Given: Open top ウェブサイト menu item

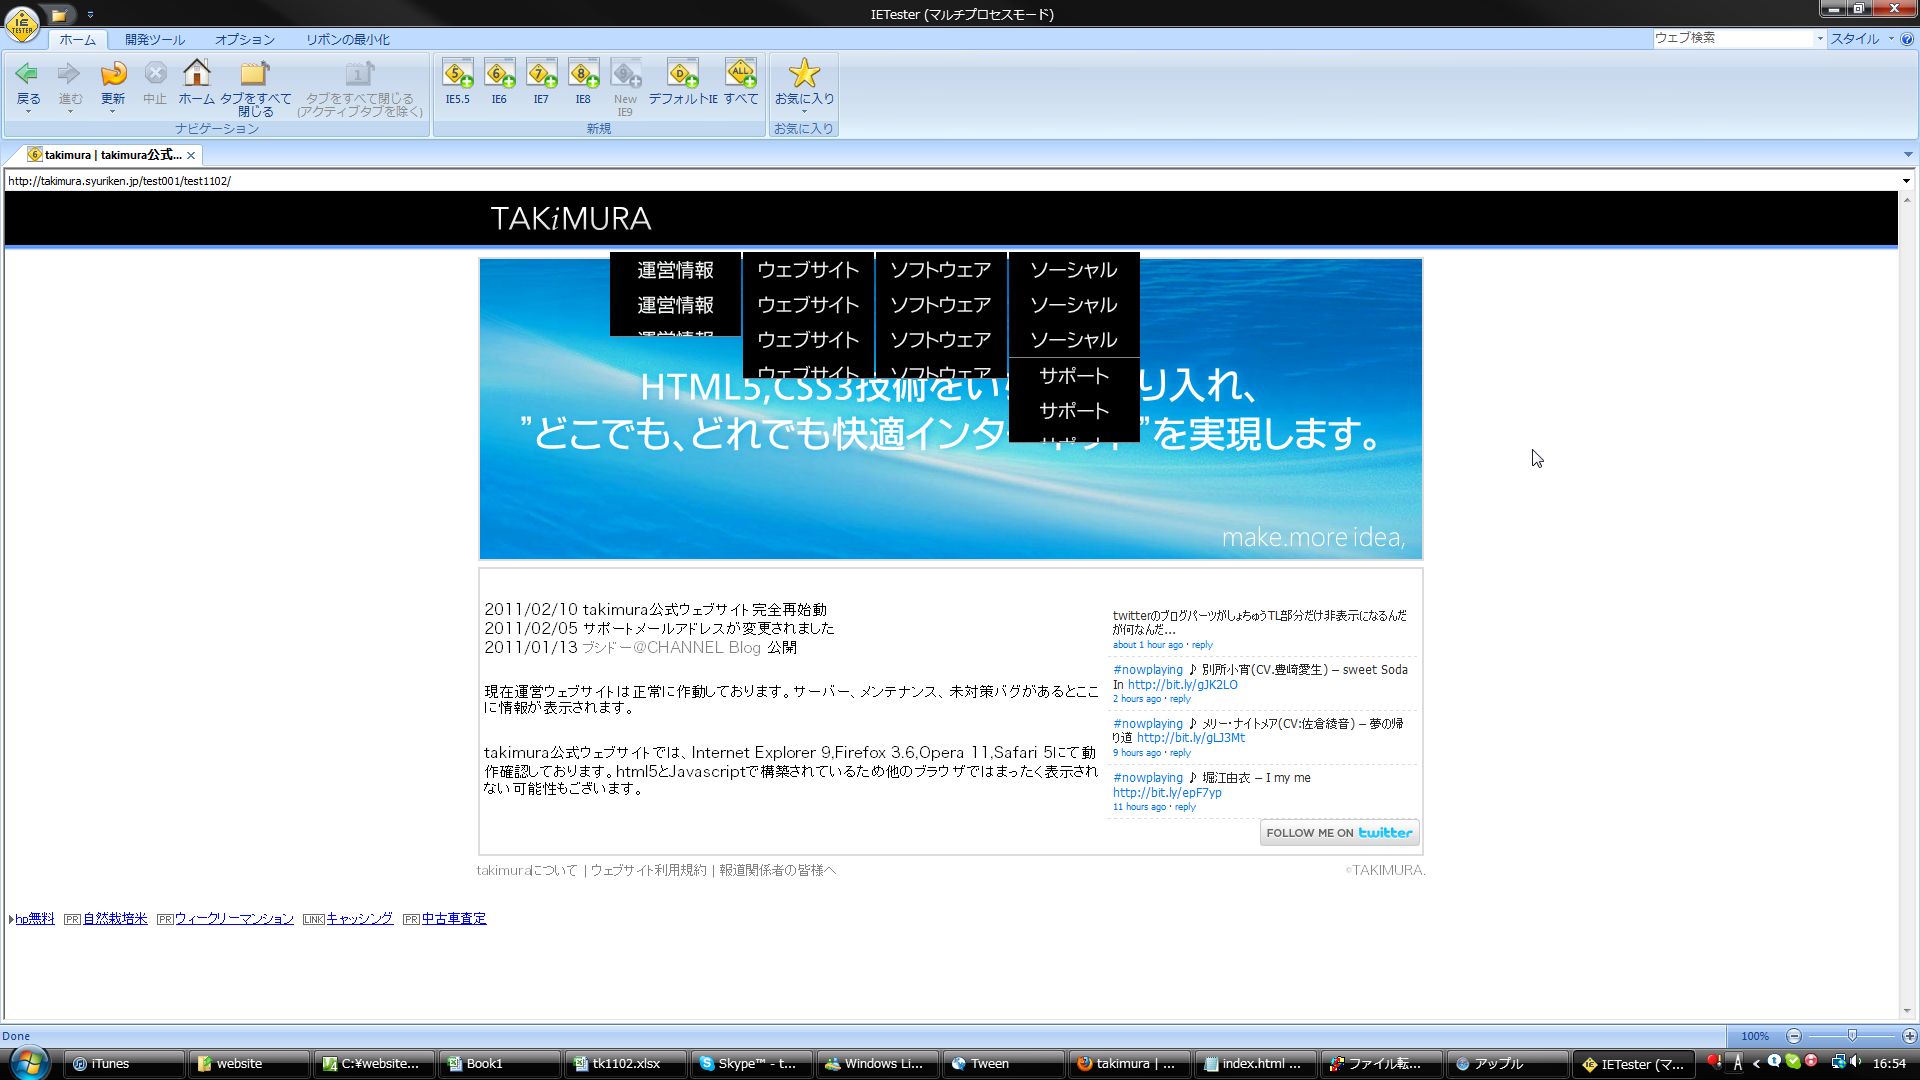Looking at the screenshot, I should coord(808,270).
